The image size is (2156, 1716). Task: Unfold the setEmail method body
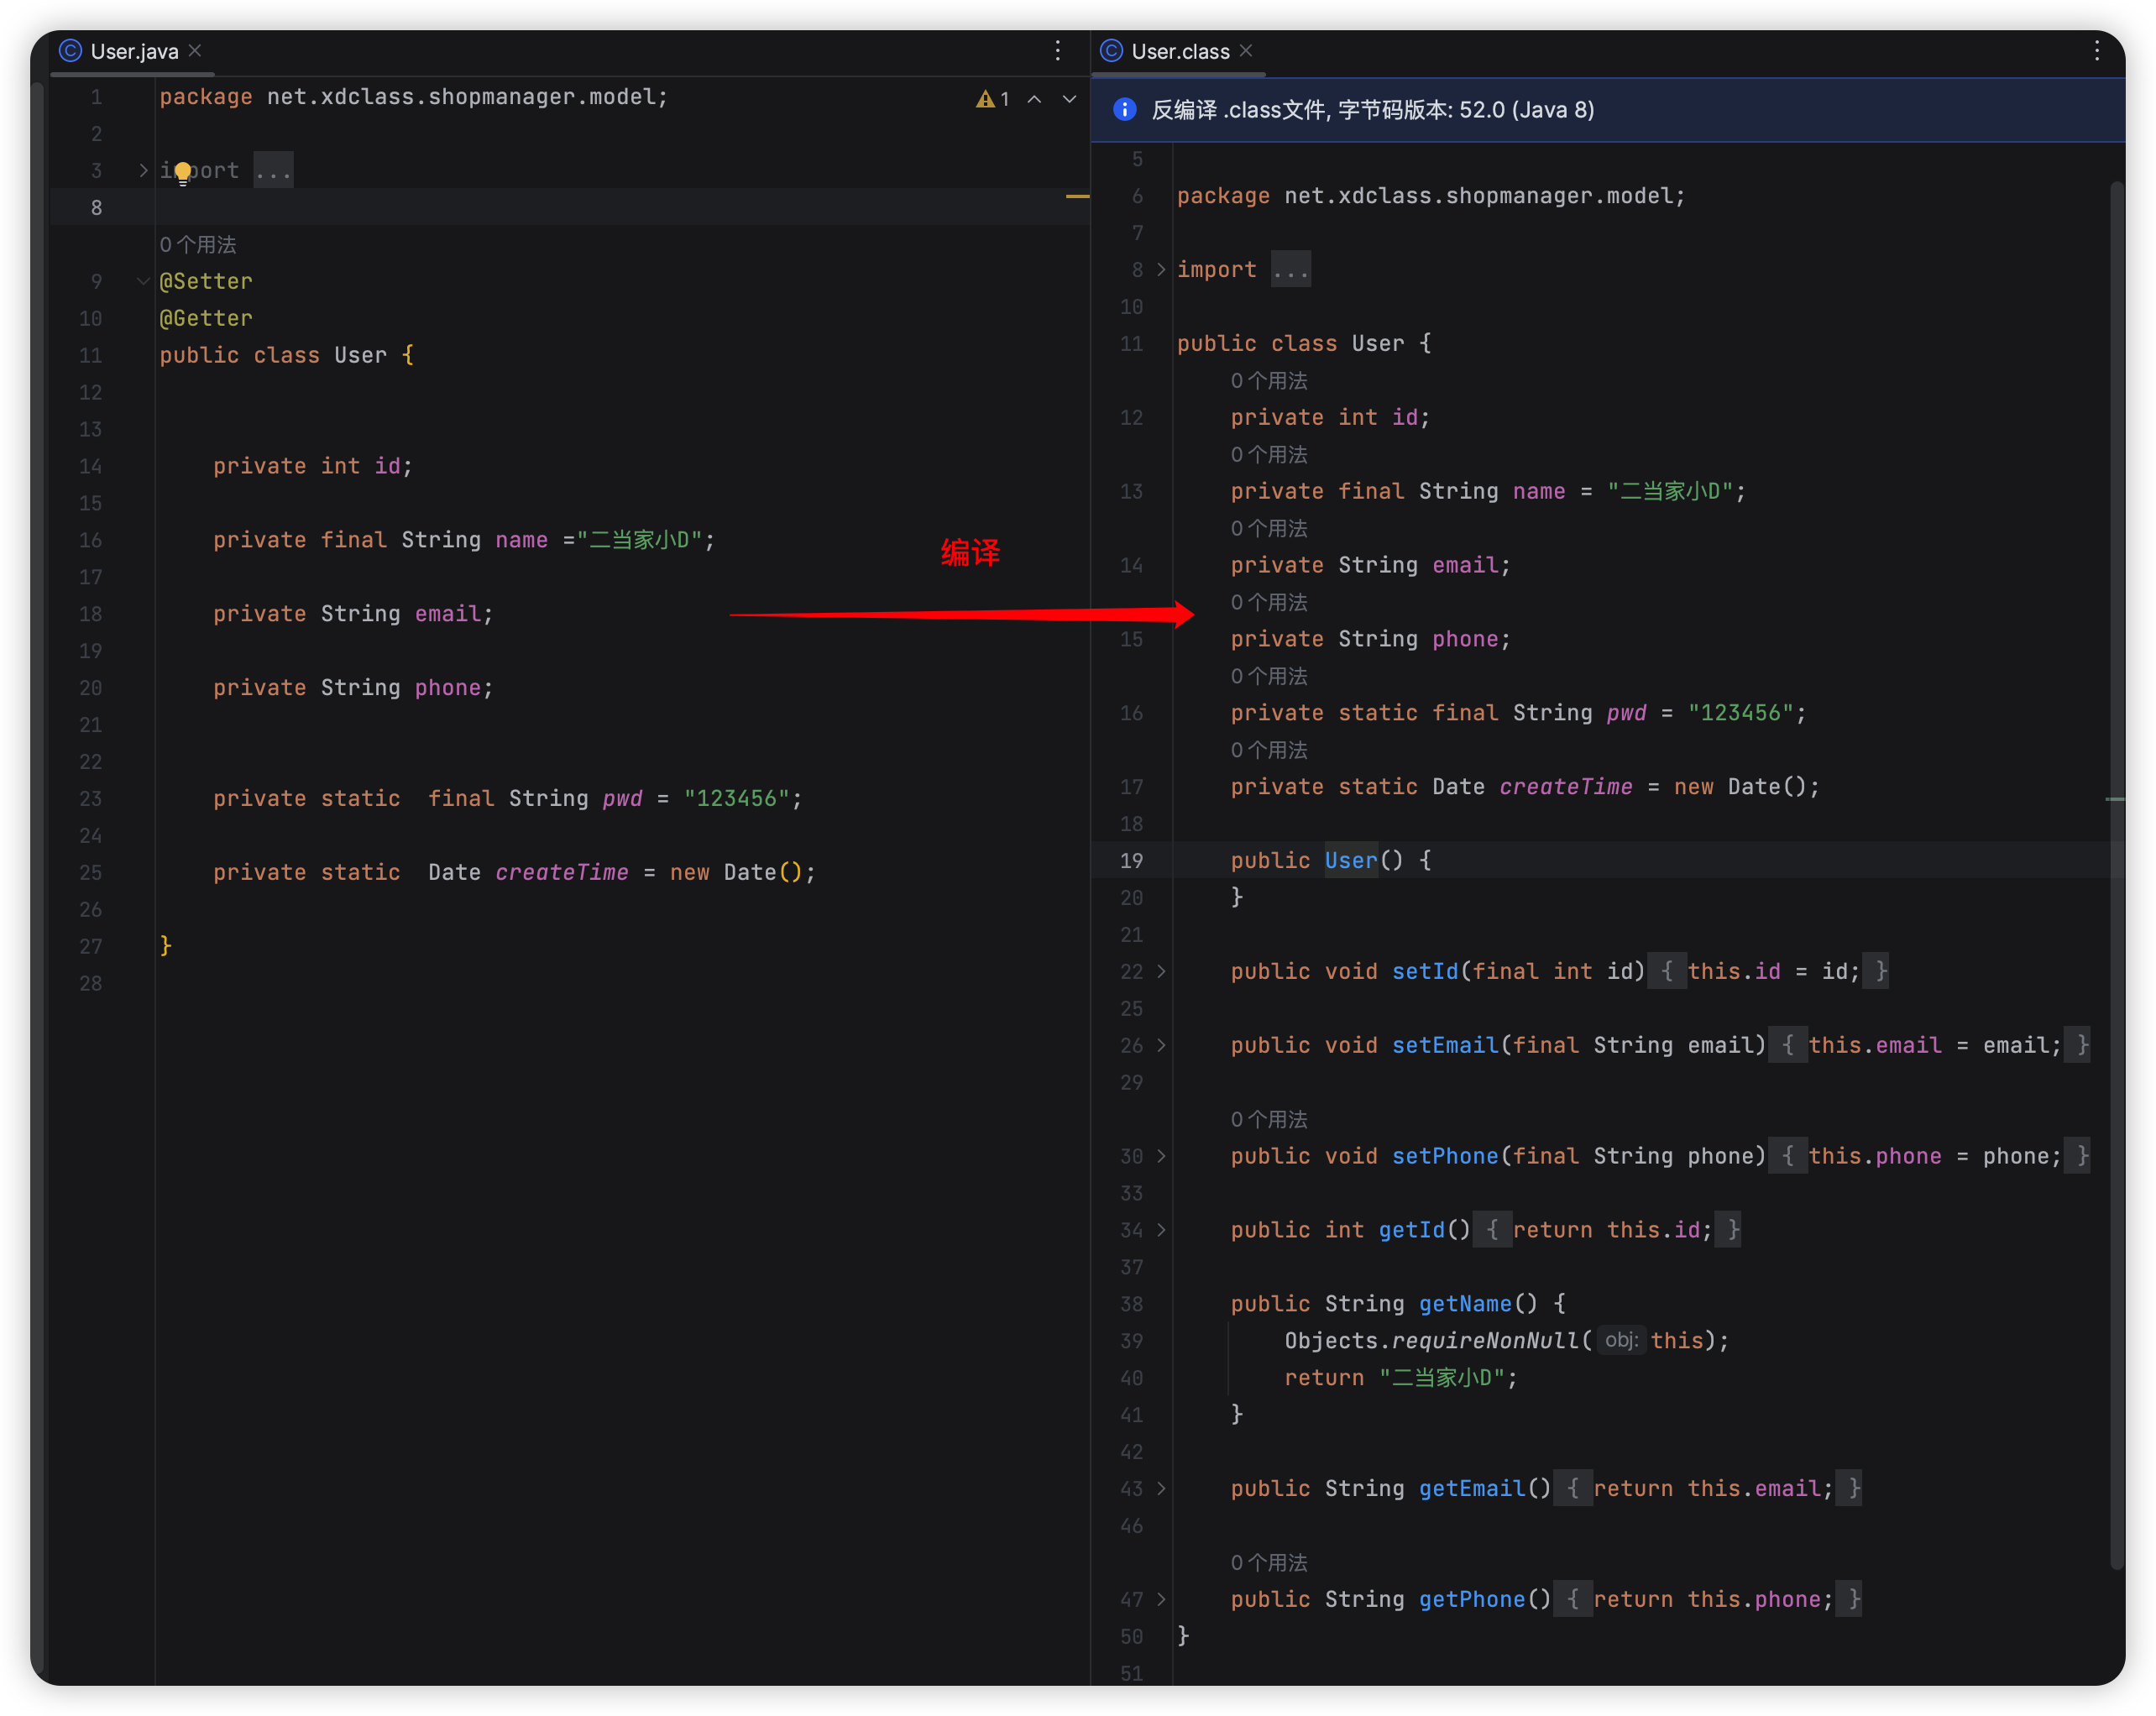(x=1161, y=1045)
